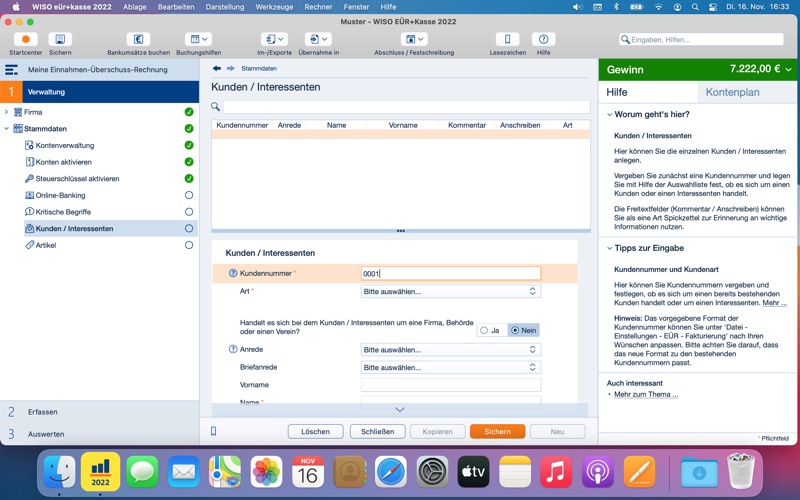Screen dimensions: 800x500
Task: Open Finder from the Dock
Action: click(60, 472)
